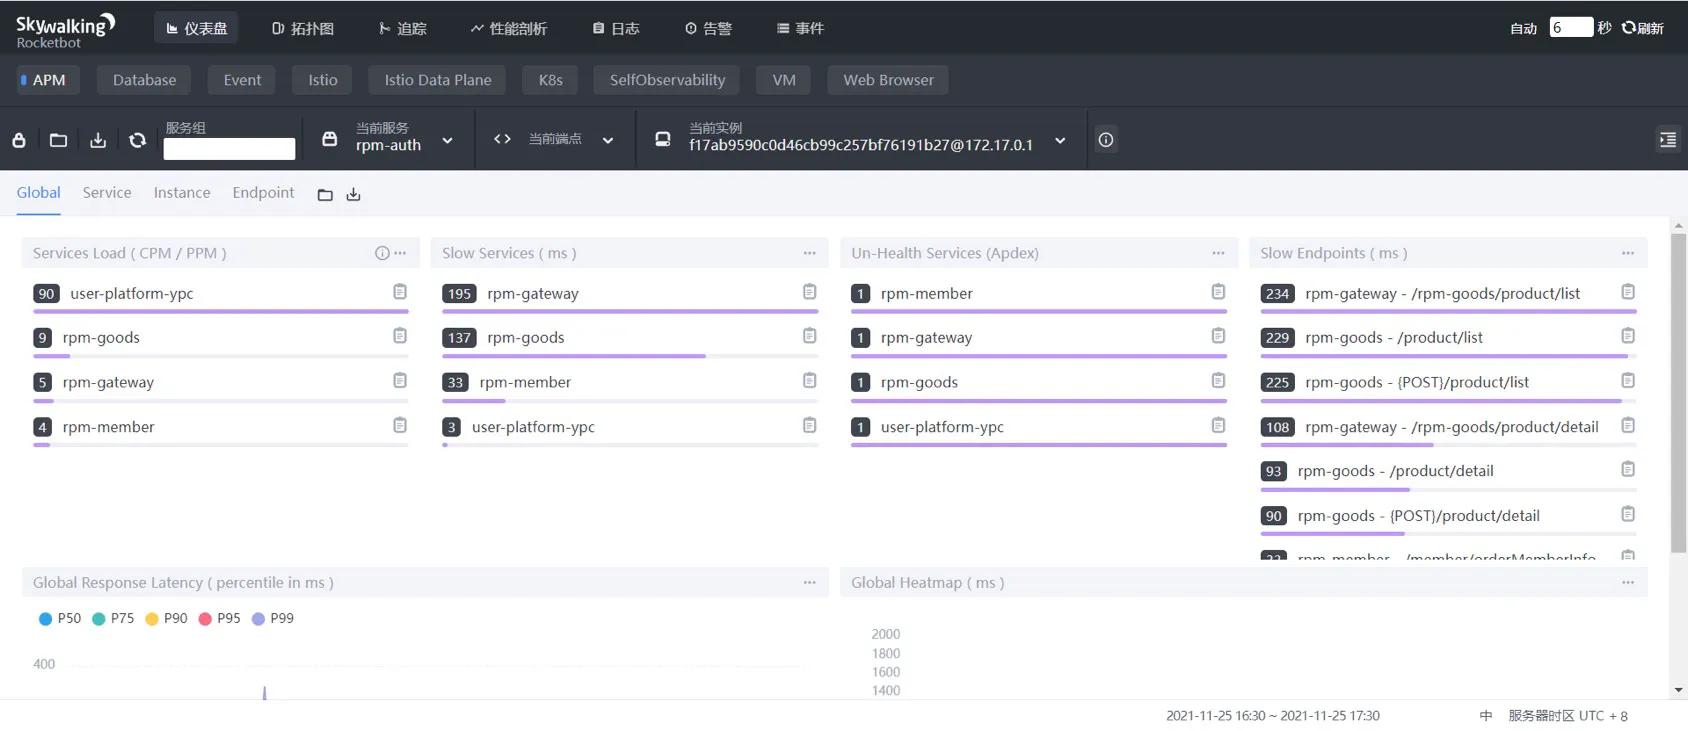This screenshot has width=1688, height=731.
Task: Click the export icon next to the Endpoint tab
Action: pos(353,195)
